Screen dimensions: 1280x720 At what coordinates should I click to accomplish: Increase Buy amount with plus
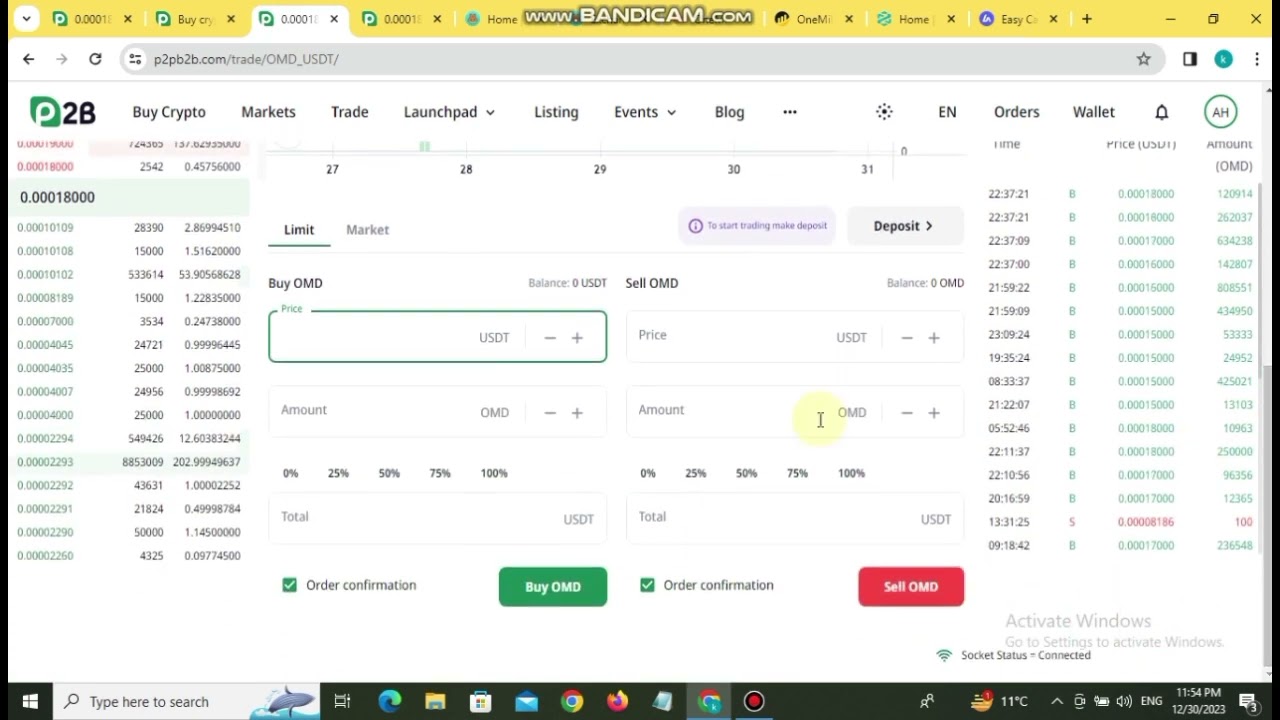click(577, 413)
